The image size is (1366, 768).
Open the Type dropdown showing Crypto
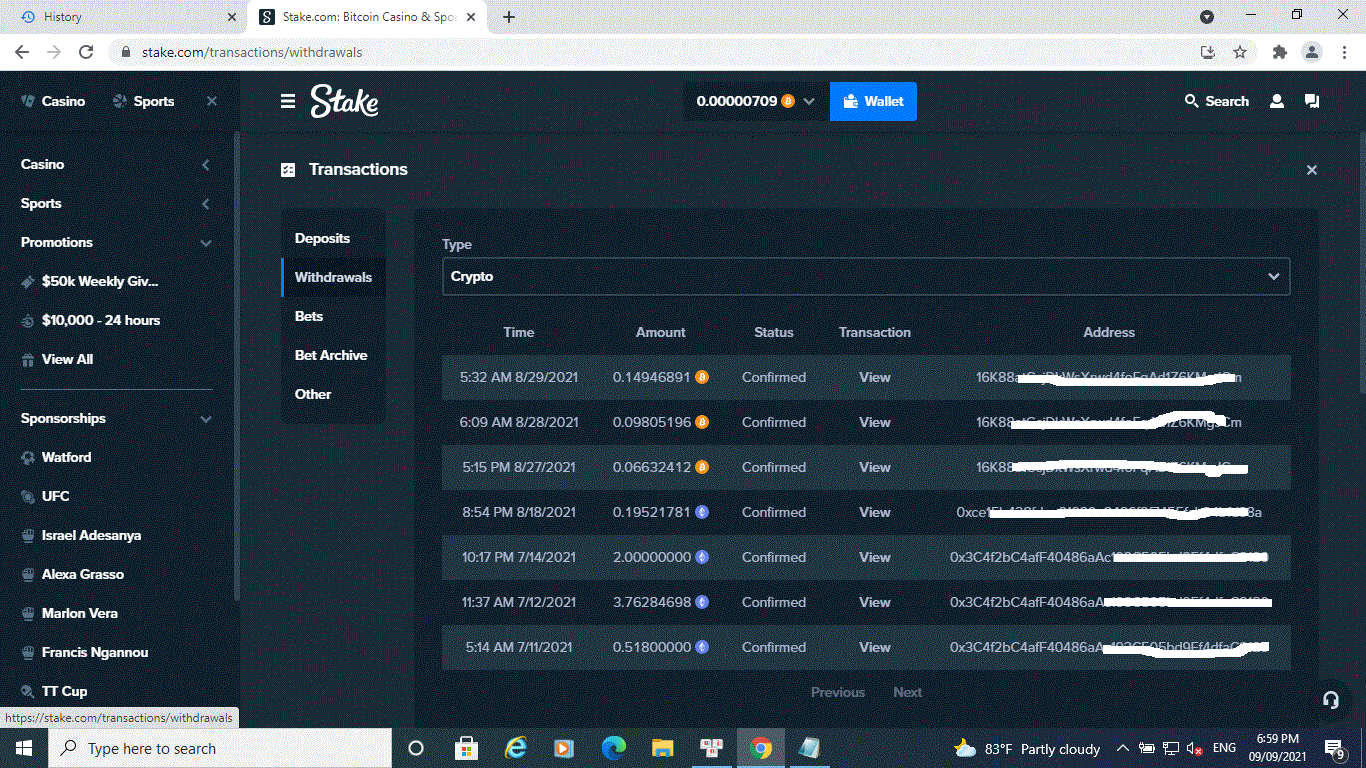(x=866, y=276)
